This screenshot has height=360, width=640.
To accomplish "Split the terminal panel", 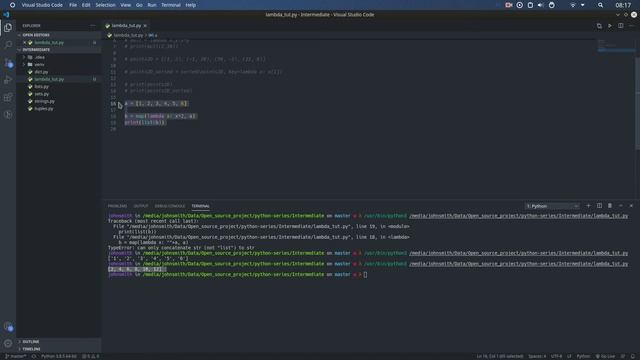I will point(599,206).
